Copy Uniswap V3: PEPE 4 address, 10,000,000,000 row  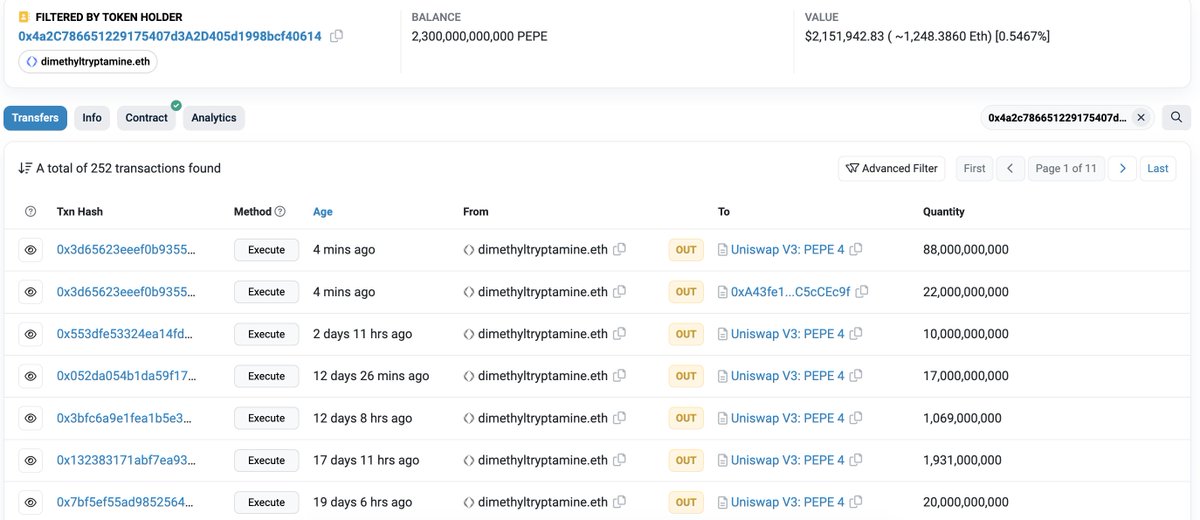pos(856,334)
